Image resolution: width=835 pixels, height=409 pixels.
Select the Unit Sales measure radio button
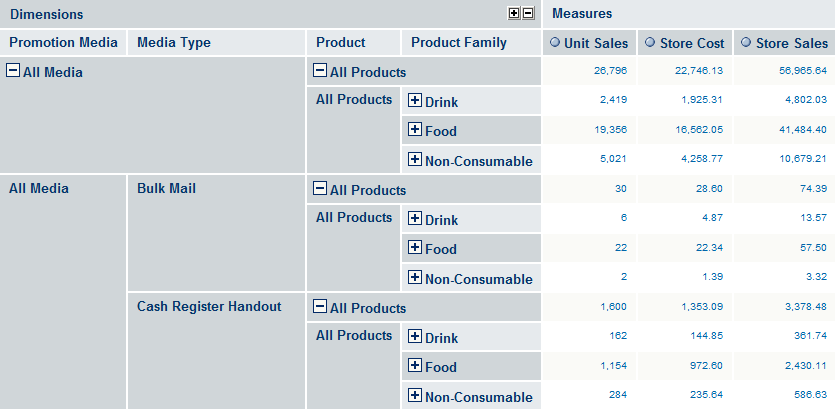[555, 42]
